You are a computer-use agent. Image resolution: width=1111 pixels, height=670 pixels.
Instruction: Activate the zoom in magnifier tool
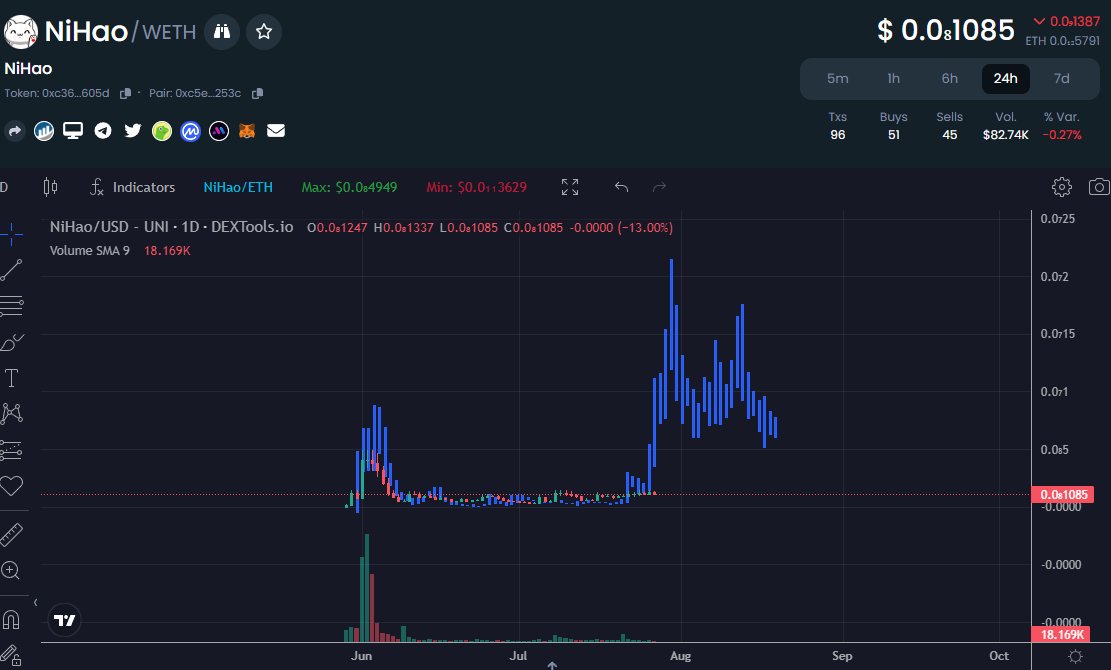click(x=11, y=571)
